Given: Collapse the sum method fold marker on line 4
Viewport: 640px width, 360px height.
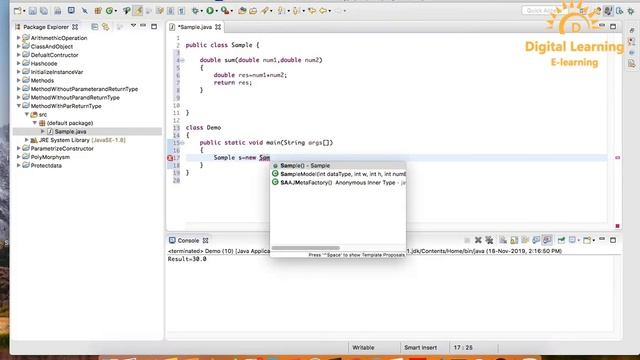Looking at the screenshot, I should 182,60.
